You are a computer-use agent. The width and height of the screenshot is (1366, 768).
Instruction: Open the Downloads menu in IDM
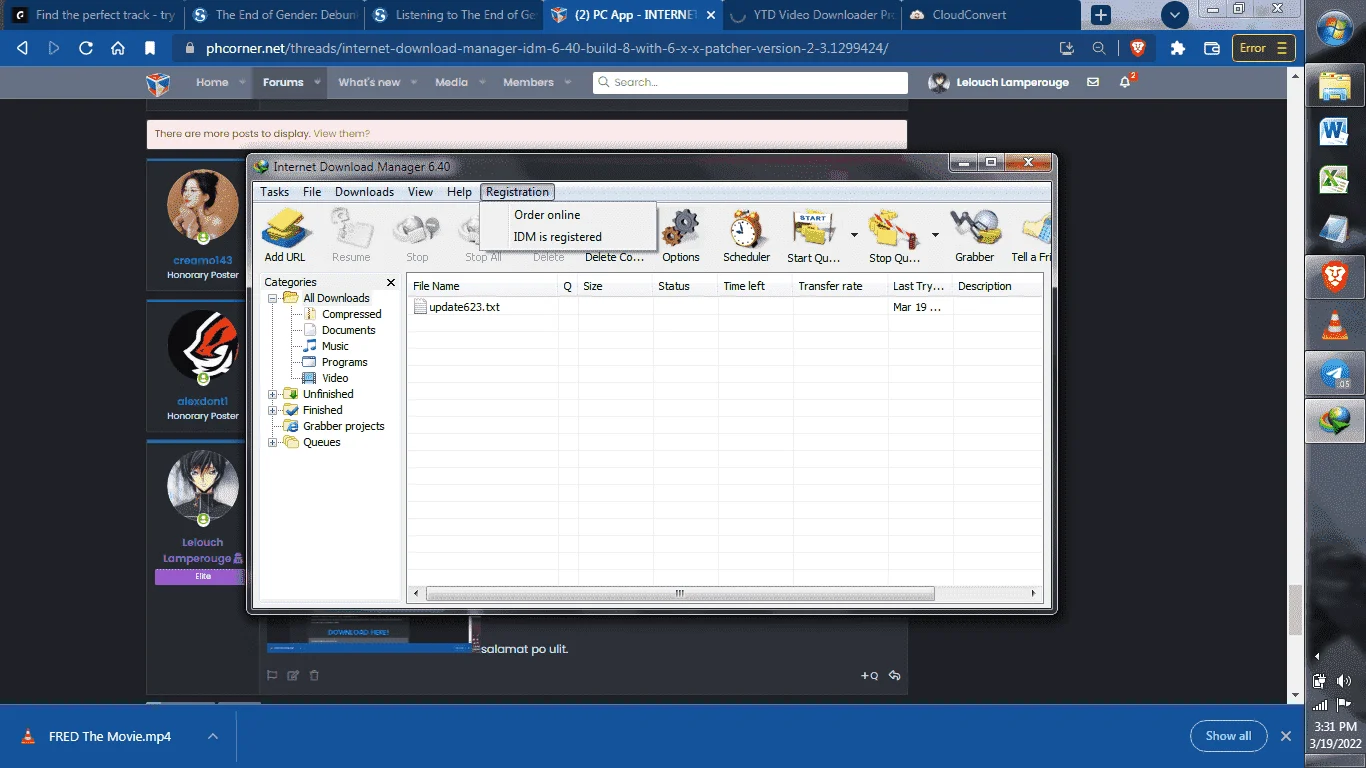[364, 192]
